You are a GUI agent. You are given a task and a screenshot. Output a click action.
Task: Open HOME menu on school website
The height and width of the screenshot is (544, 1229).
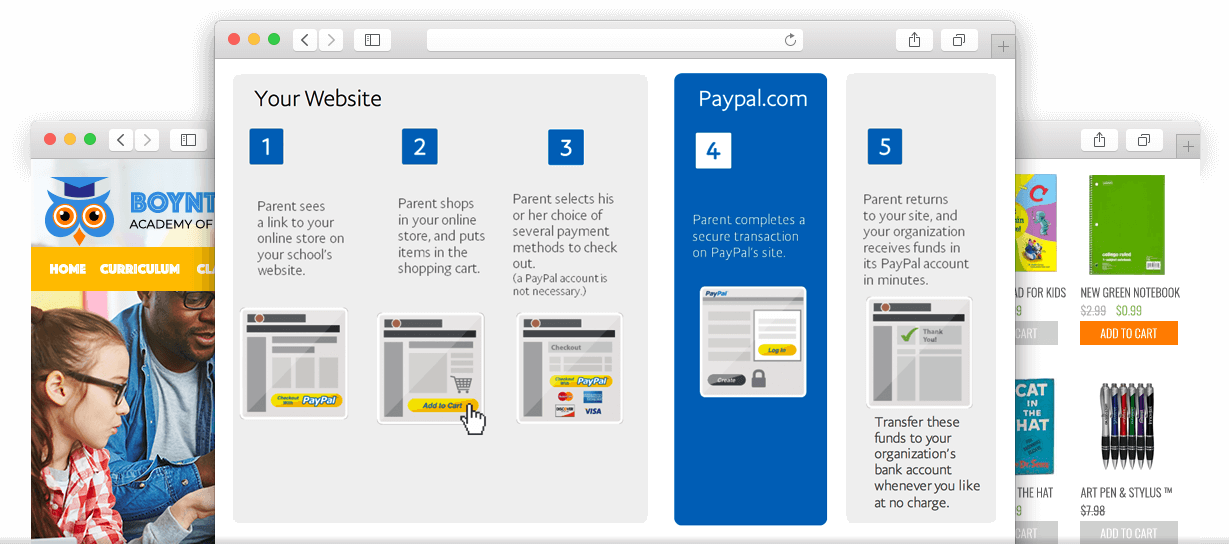coord(68,269)
